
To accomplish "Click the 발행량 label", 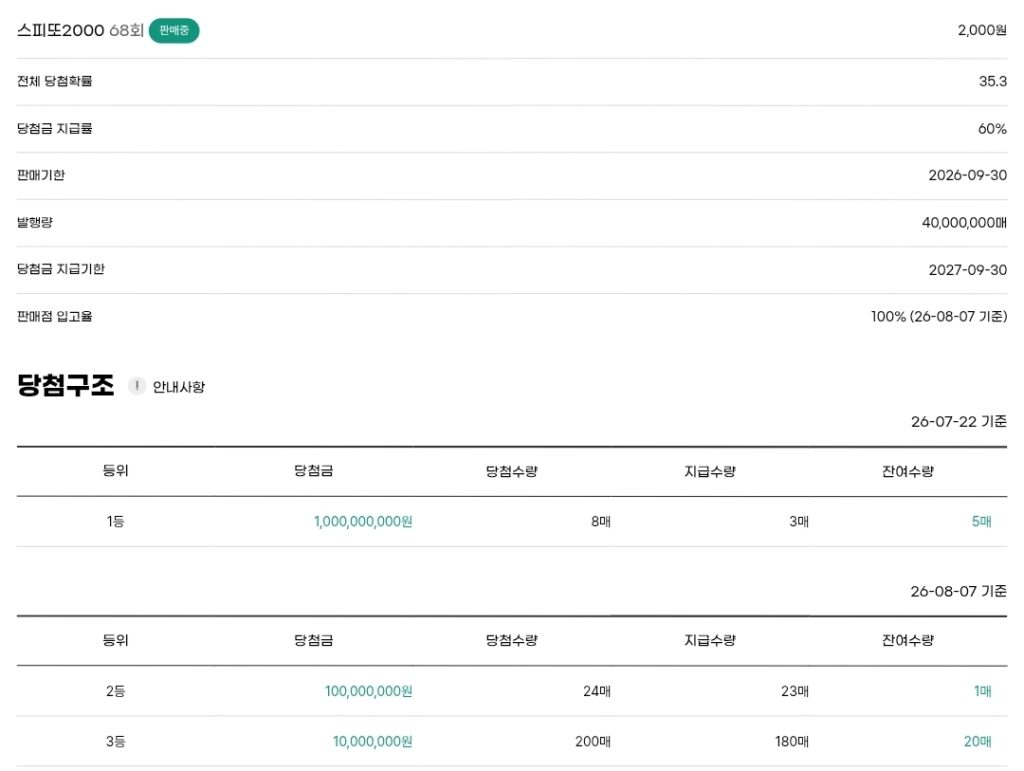I will pyautogui.click(x=35, y=223).
